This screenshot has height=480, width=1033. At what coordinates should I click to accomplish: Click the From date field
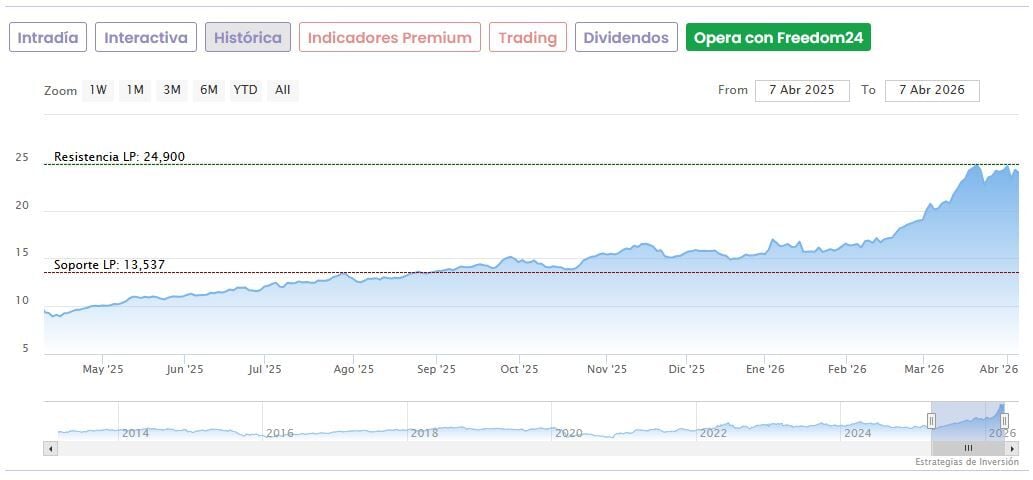[802, 90]
